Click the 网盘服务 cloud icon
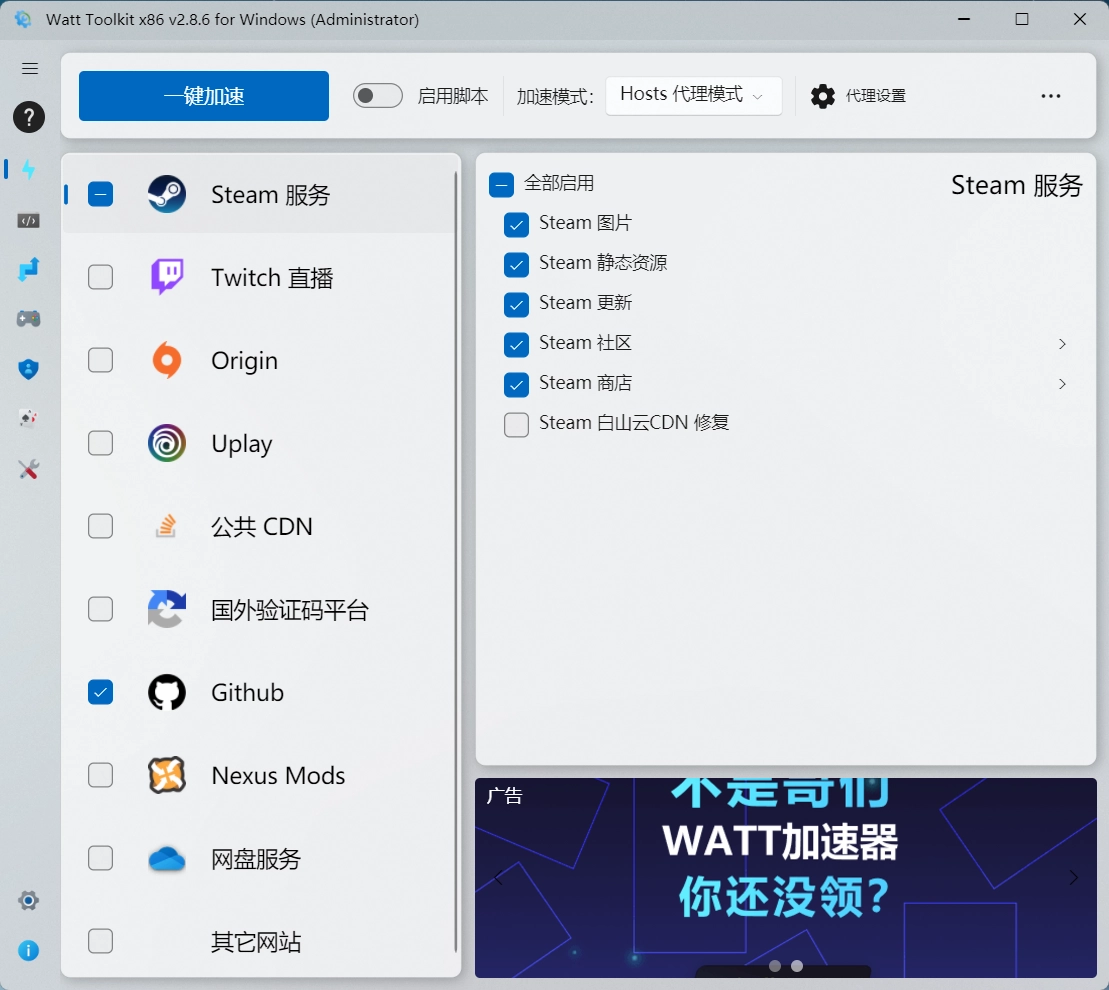The width and height of the screenshot is (1109, 990). click(x=167, y=858)
